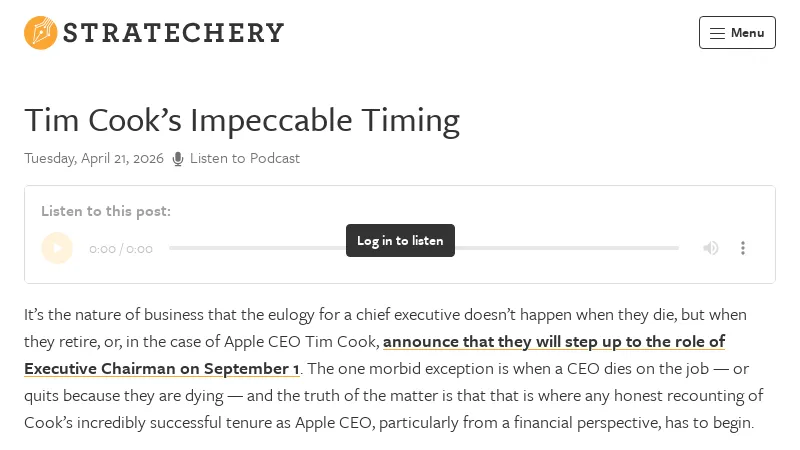Image resolution: width=800 pixels, height=450 pixels.
Task: Click the orange Stratechery logo icon
Action: (x=41, y=33)
